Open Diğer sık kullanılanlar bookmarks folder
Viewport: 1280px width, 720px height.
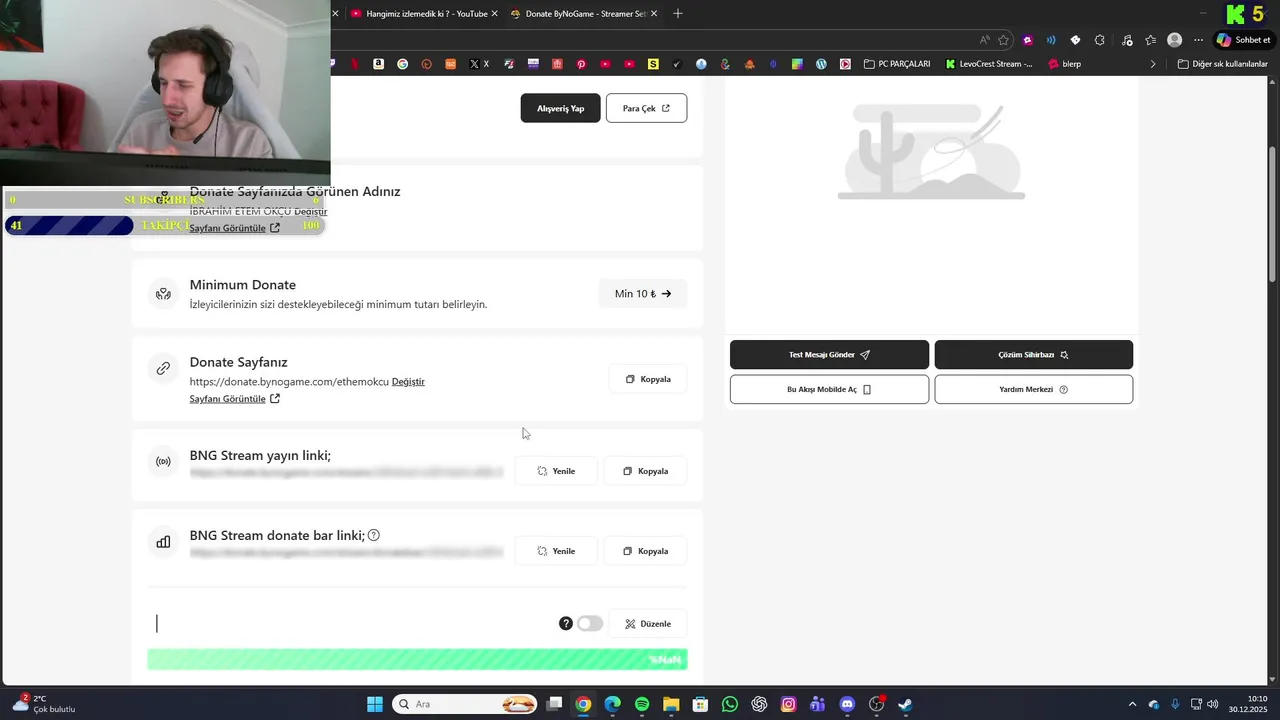tap(1222, 64)
